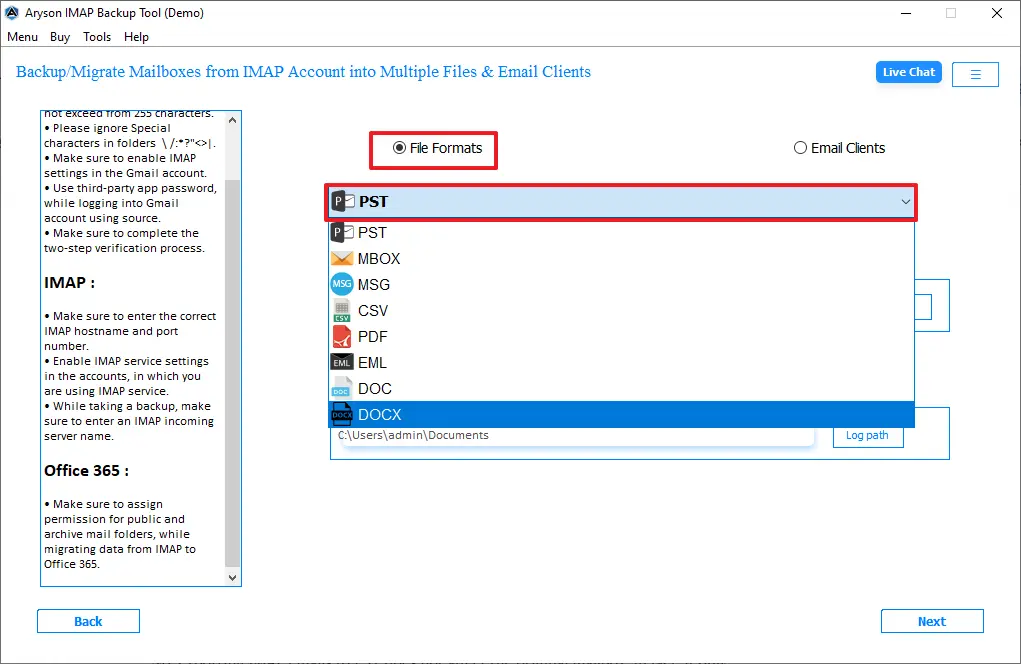Click the instructions panel scroll-up arrow

pyautogui.click(x=232, y=120)
